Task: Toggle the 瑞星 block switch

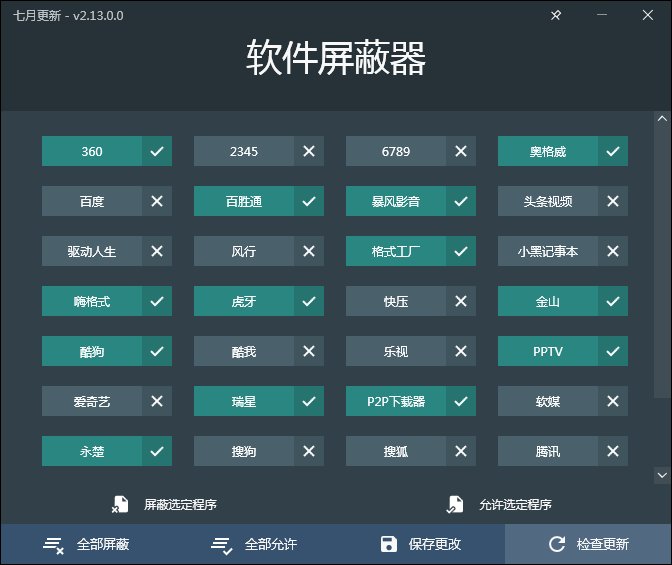Action: [x=259, y=401]
